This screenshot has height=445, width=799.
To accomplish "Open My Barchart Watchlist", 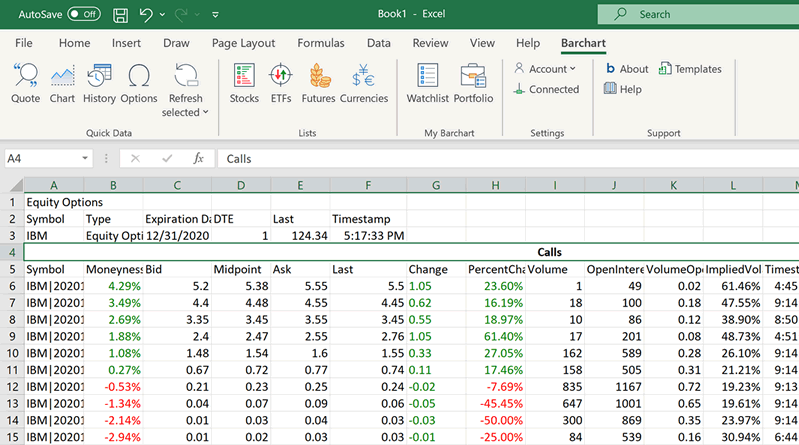I will [x=428, y=83].
